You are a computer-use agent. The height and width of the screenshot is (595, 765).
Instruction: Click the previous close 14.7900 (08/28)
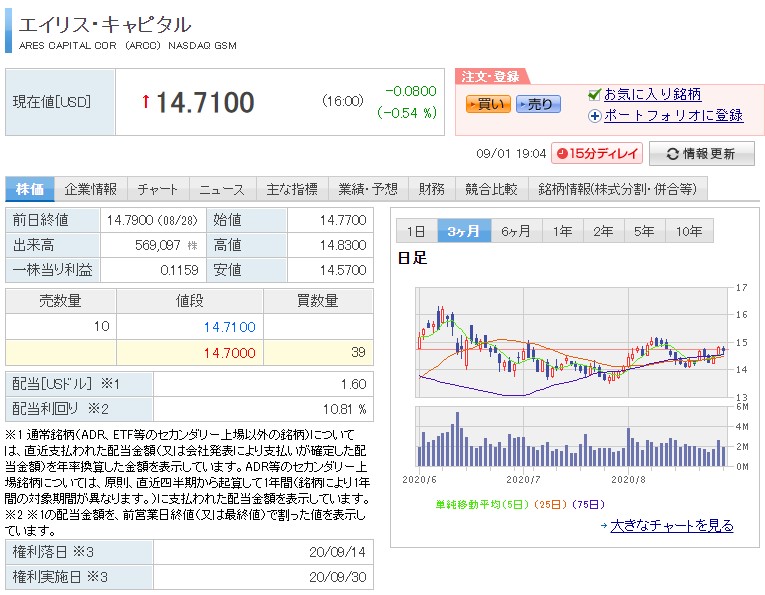coord(152,220)
